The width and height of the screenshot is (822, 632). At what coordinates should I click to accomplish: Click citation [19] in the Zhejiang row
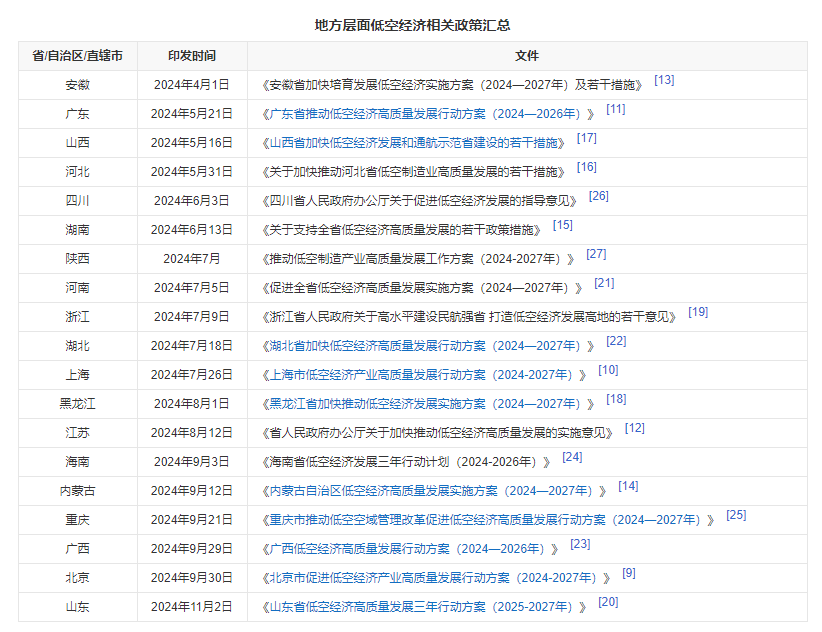tap(698, 312)
